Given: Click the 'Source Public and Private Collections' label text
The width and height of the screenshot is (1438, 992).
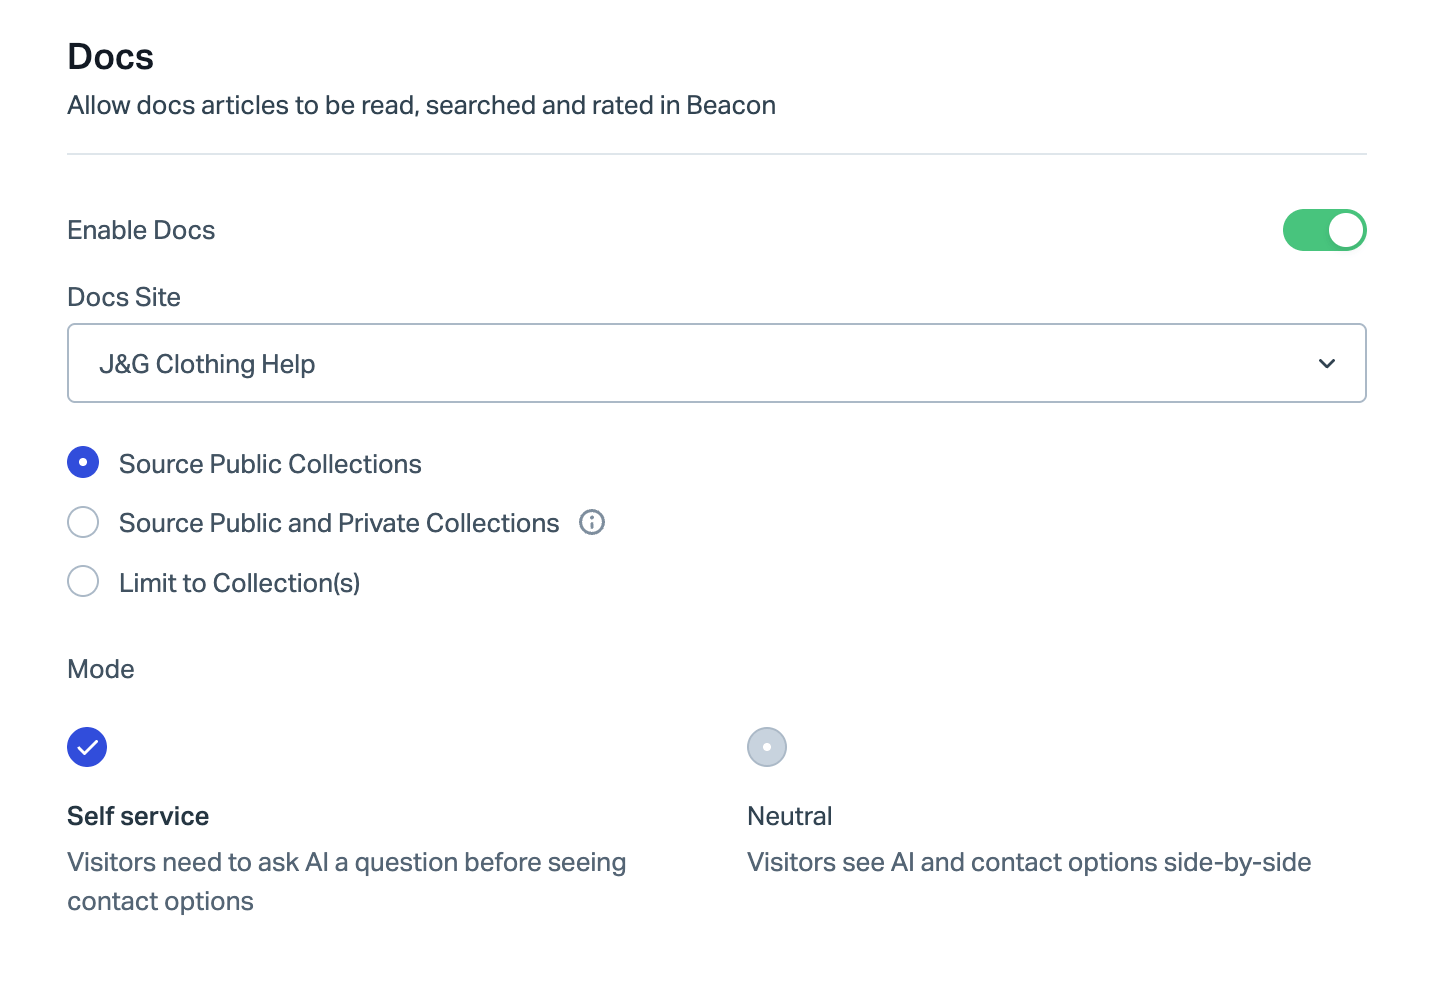Looking at the screenshot, I should pyautogui.click(x=338, y=523).
